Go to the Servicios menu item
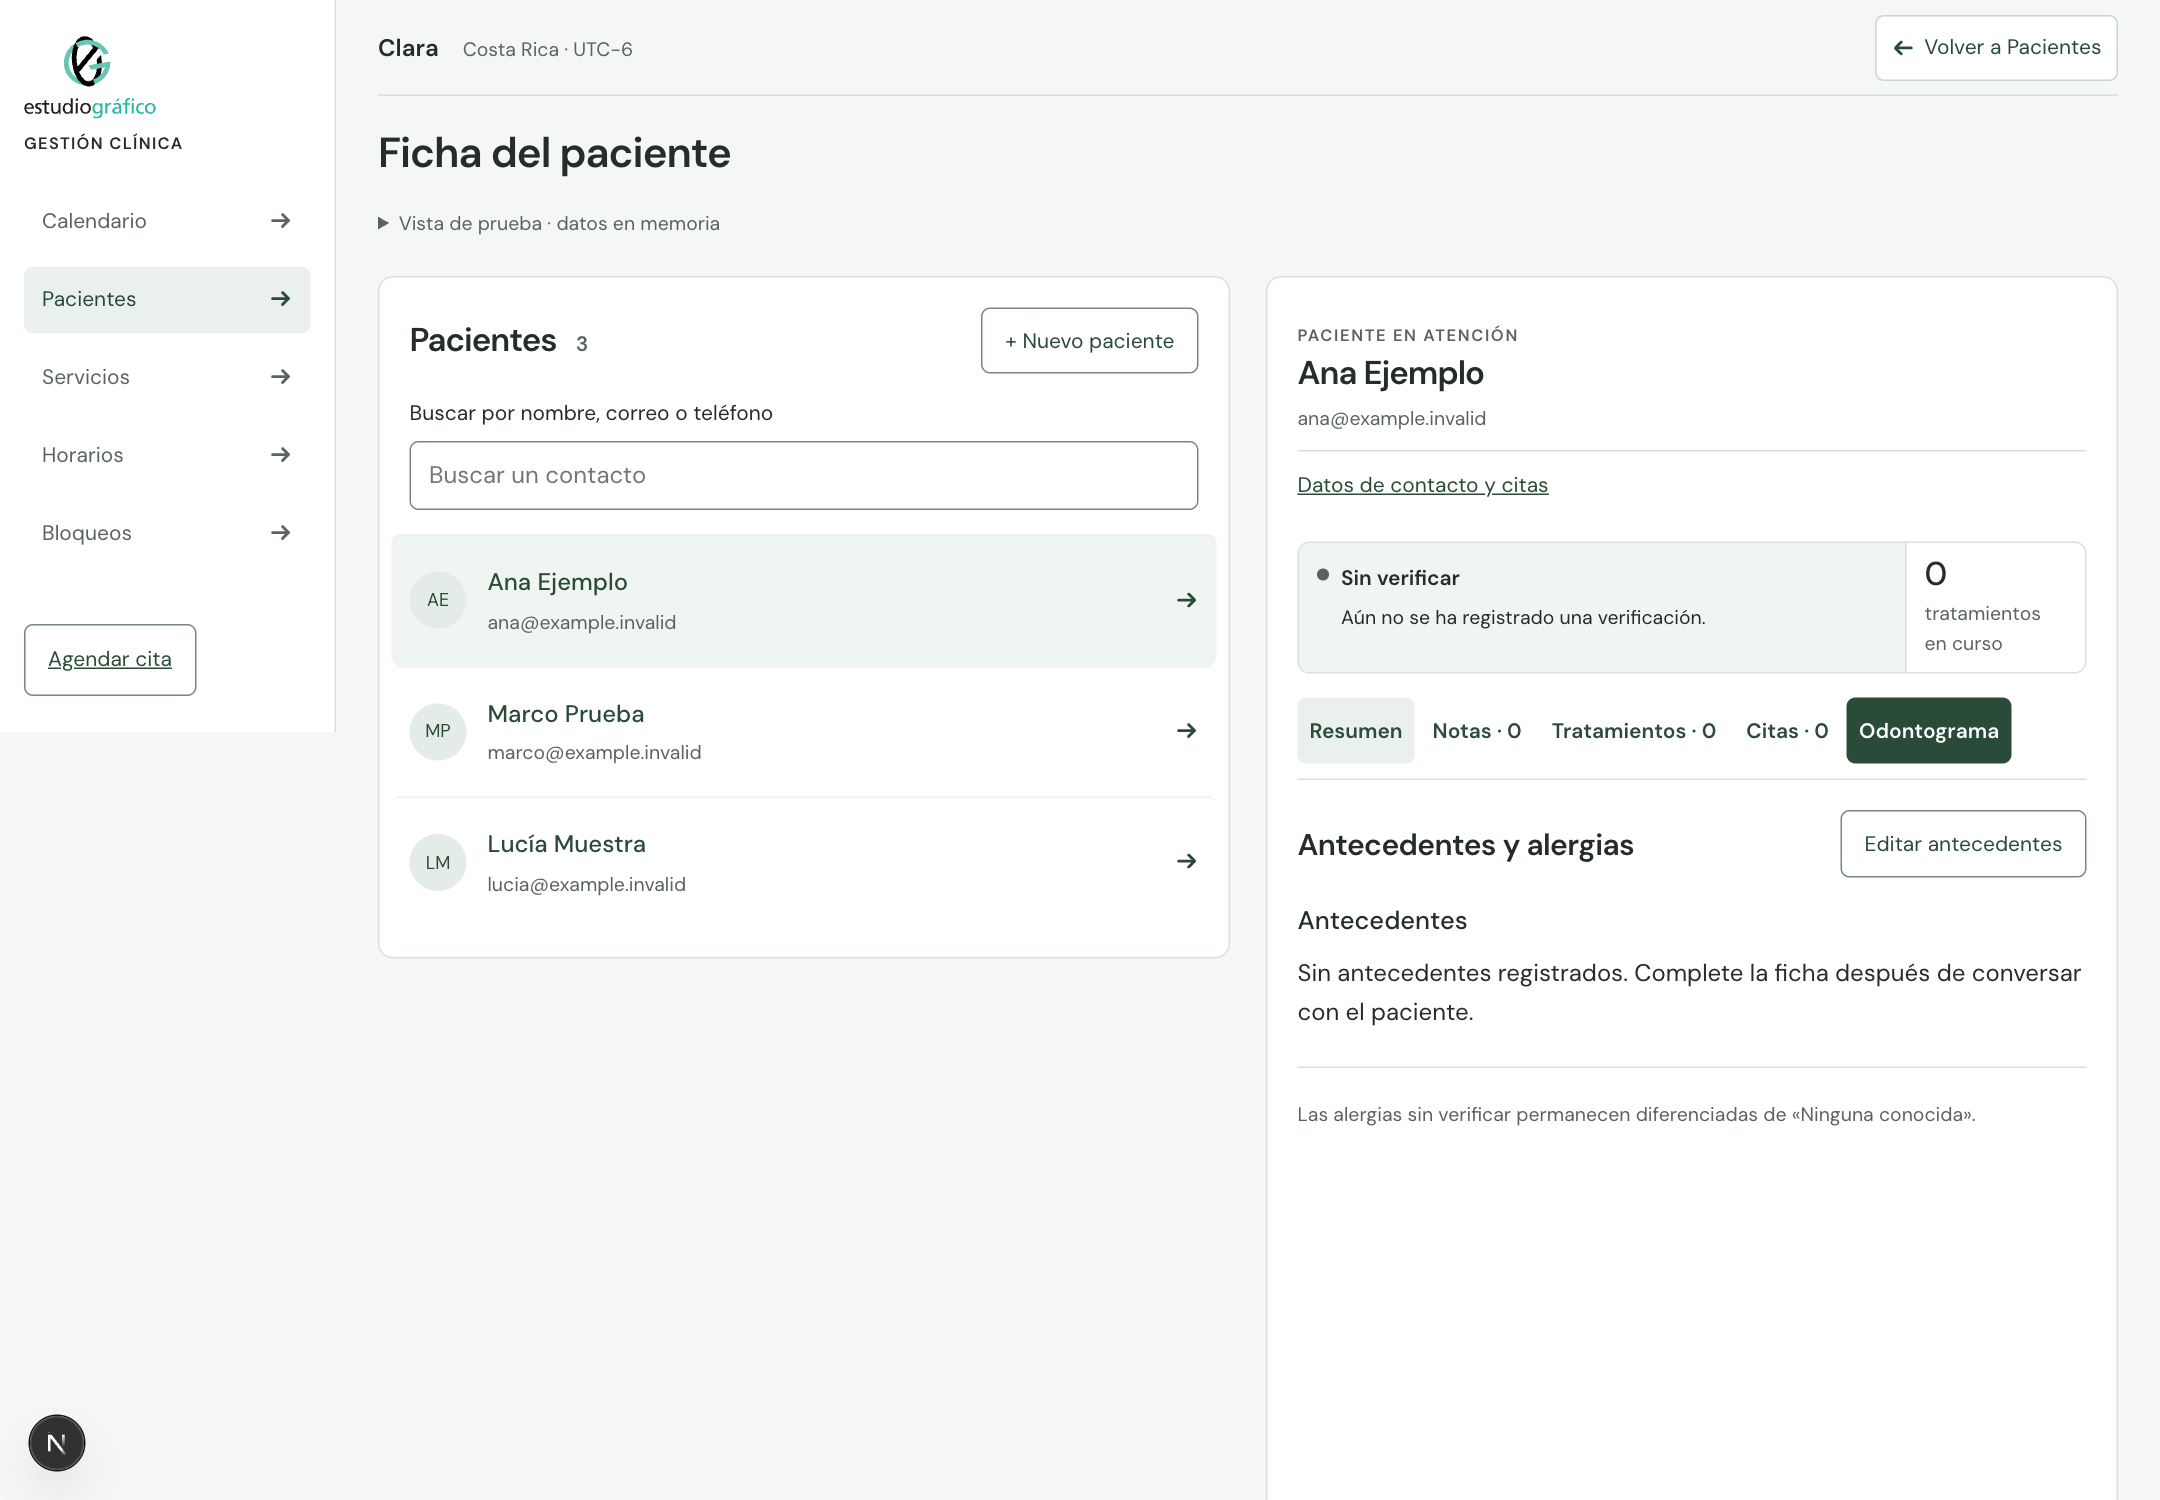 point(167,377)
